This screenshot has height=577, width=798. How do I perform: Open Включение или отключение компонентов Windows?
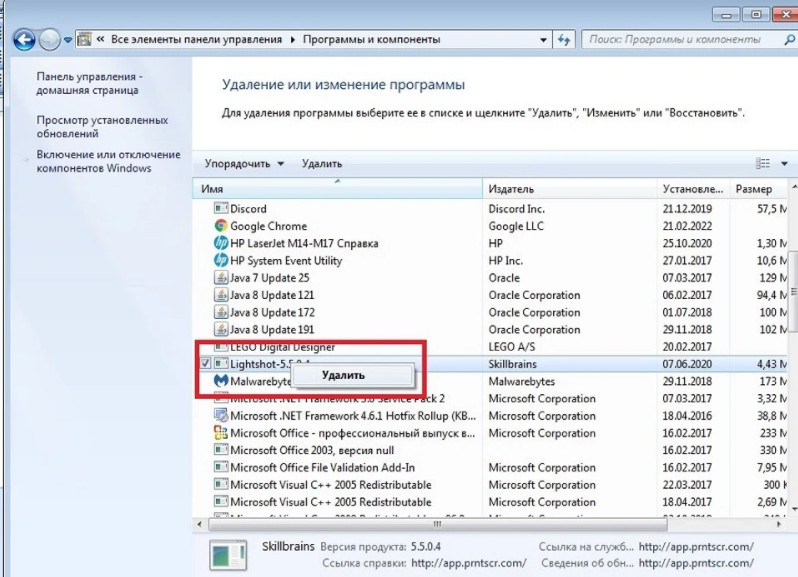tap(108, 162)
